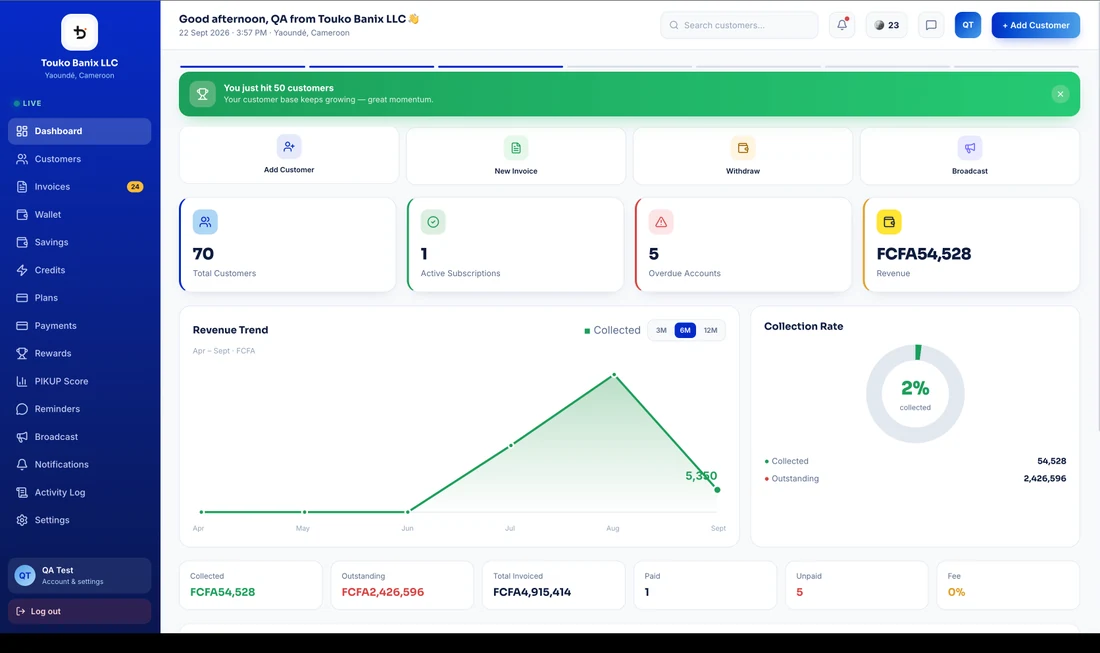The image size is (1100, 653).
Task: Click the LIVE status indicator
Action: [27, 103]
